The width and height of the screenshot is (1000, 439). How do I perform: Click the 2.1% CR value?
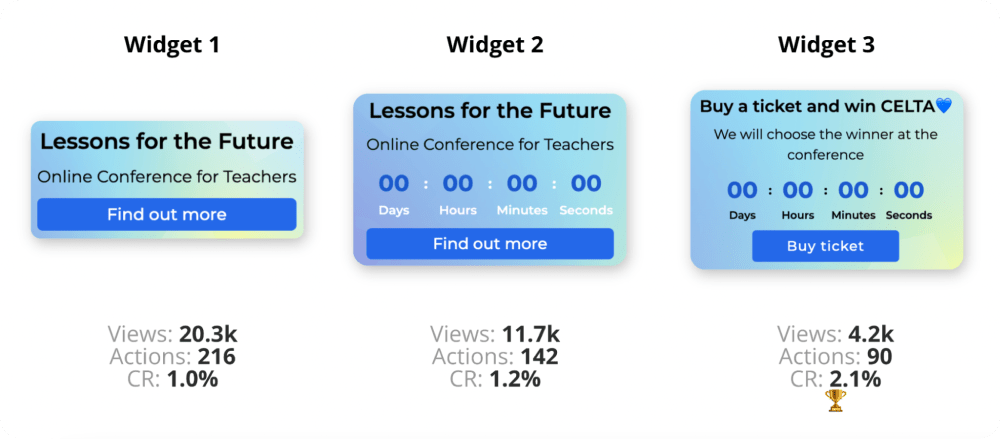pyautogui.click(x=855, y=379)
